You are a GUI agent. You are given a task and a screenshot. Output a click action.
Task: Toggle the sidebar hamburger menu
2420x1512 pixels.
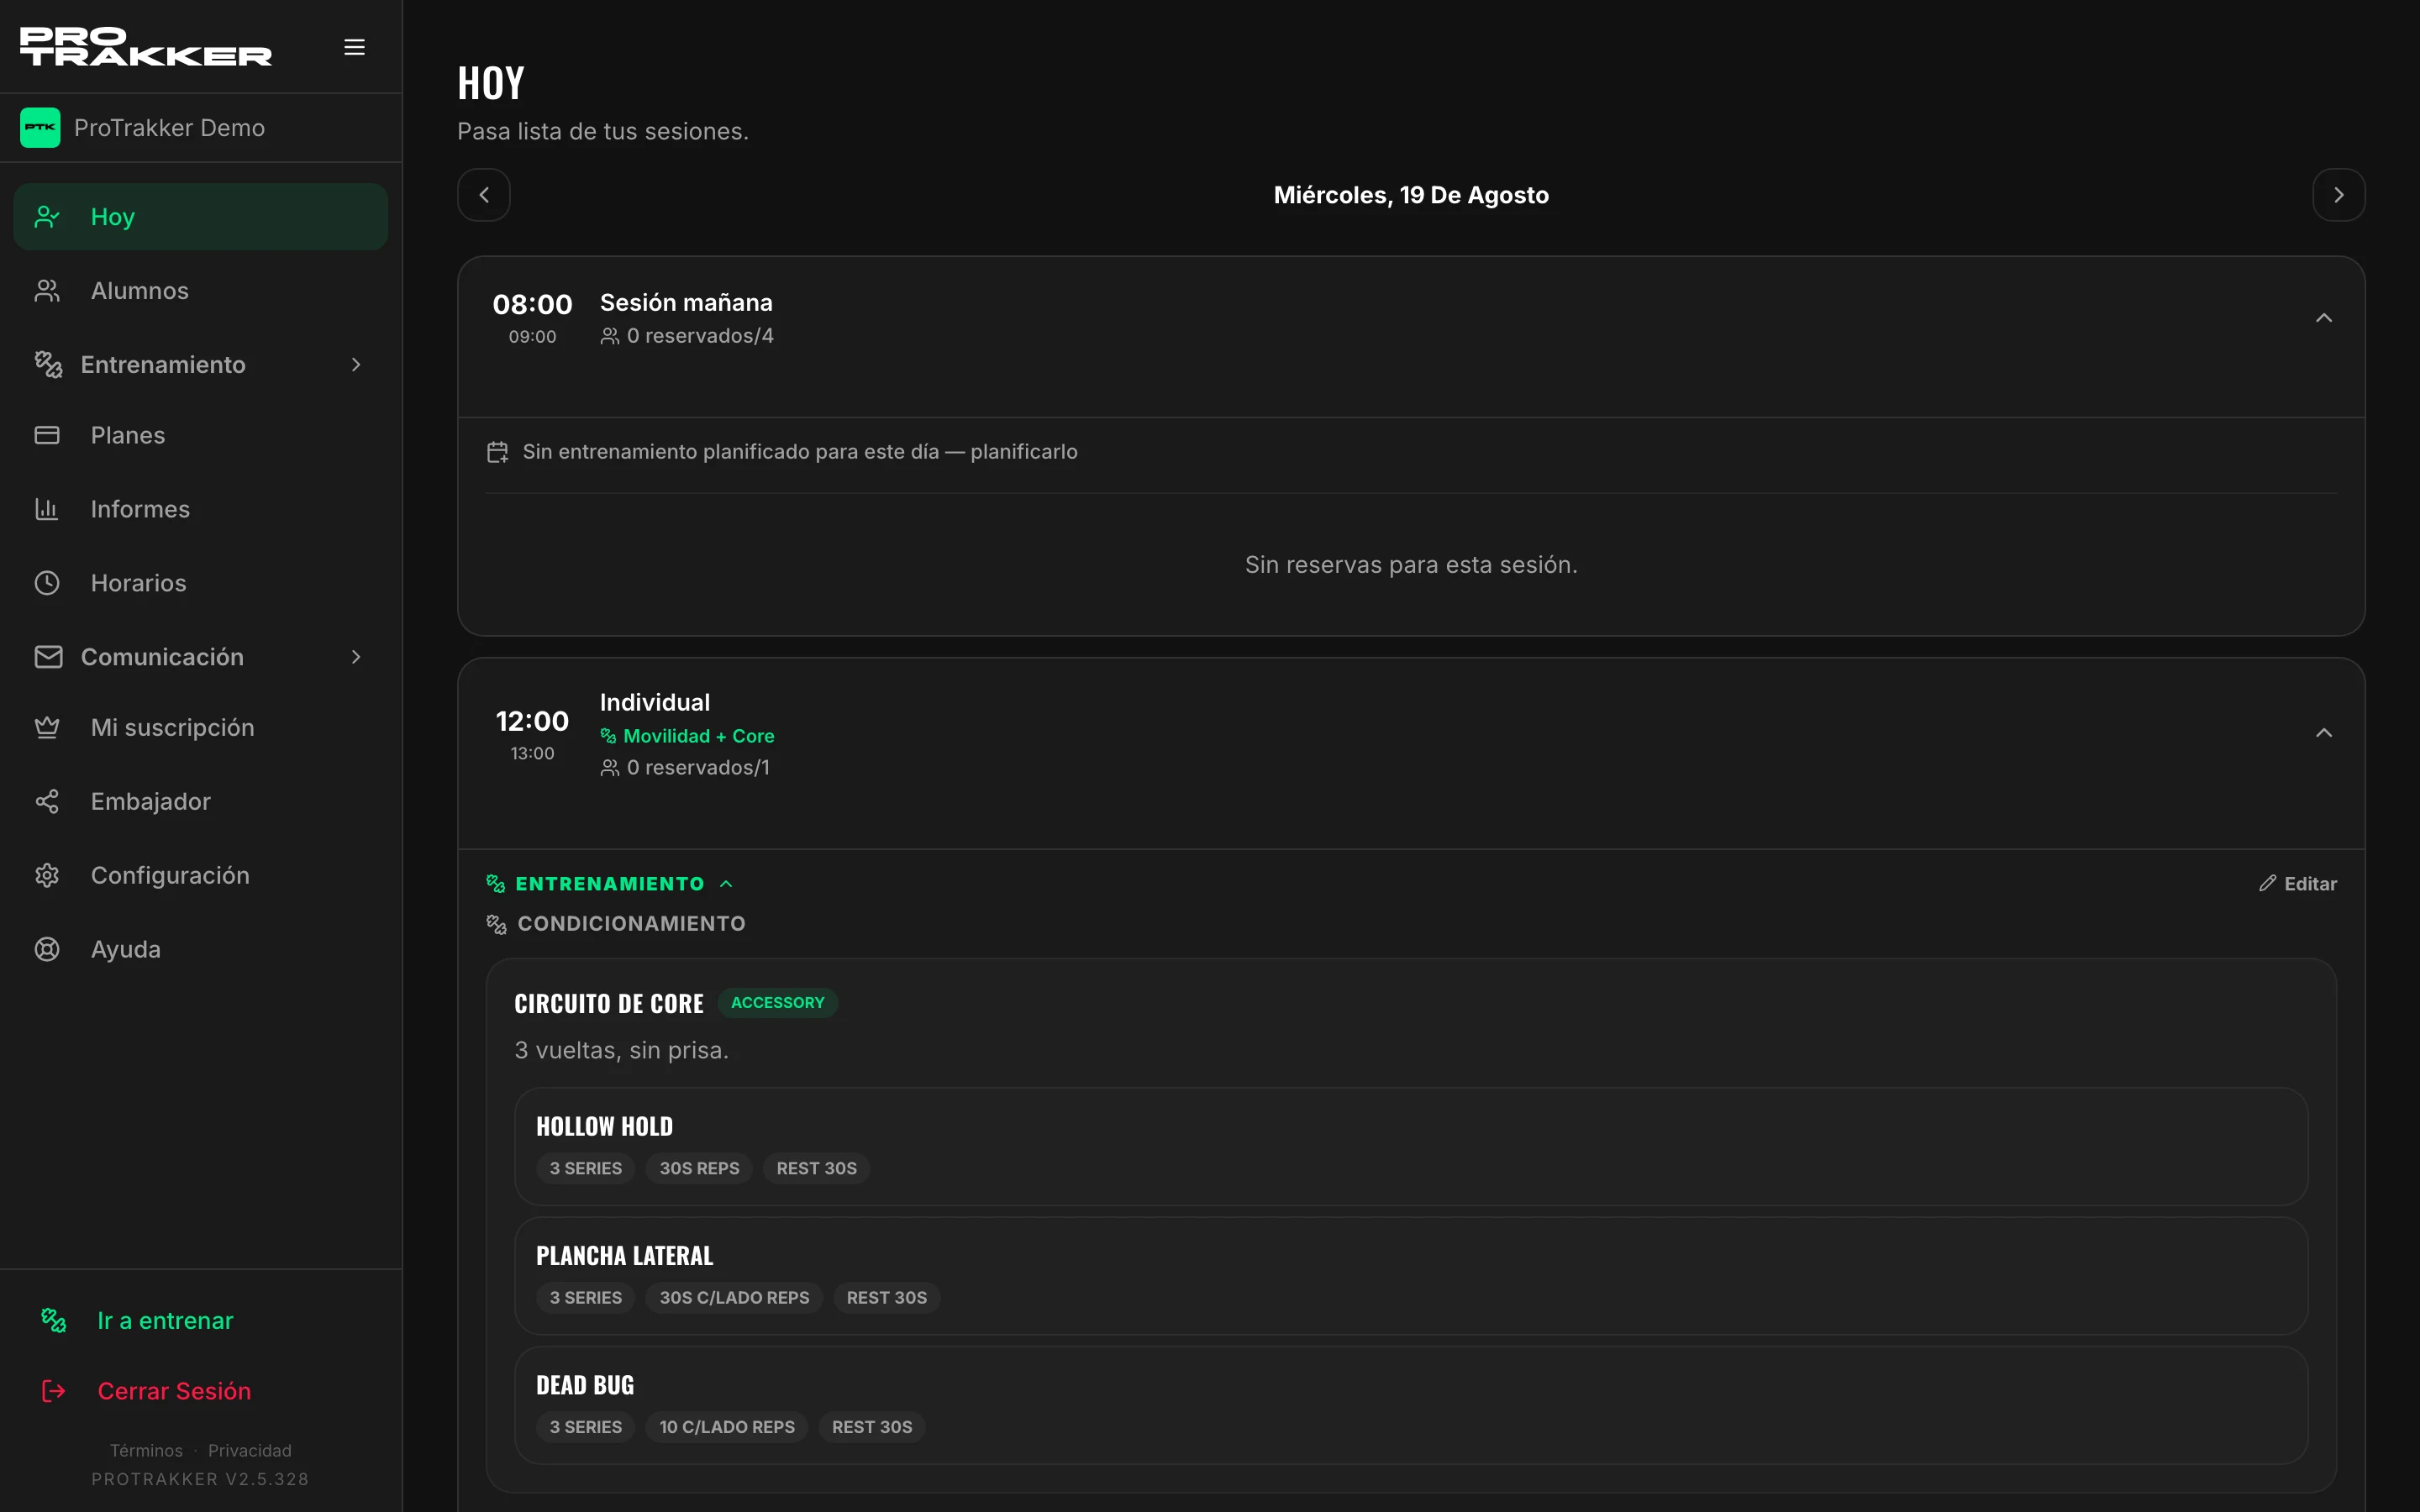tap(354, 47)
